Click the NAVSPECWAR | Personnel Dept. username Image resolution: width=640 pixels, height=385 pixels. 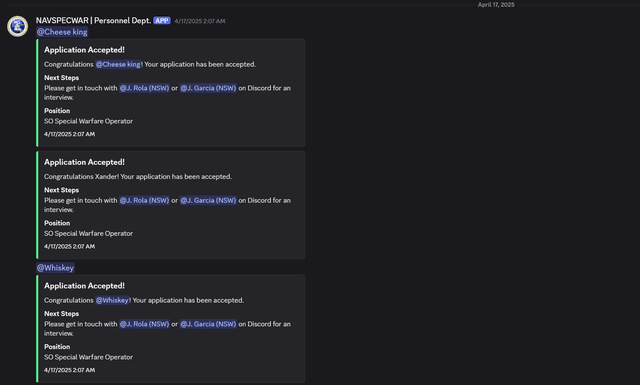pyautogui.click(x=93, y=20)
